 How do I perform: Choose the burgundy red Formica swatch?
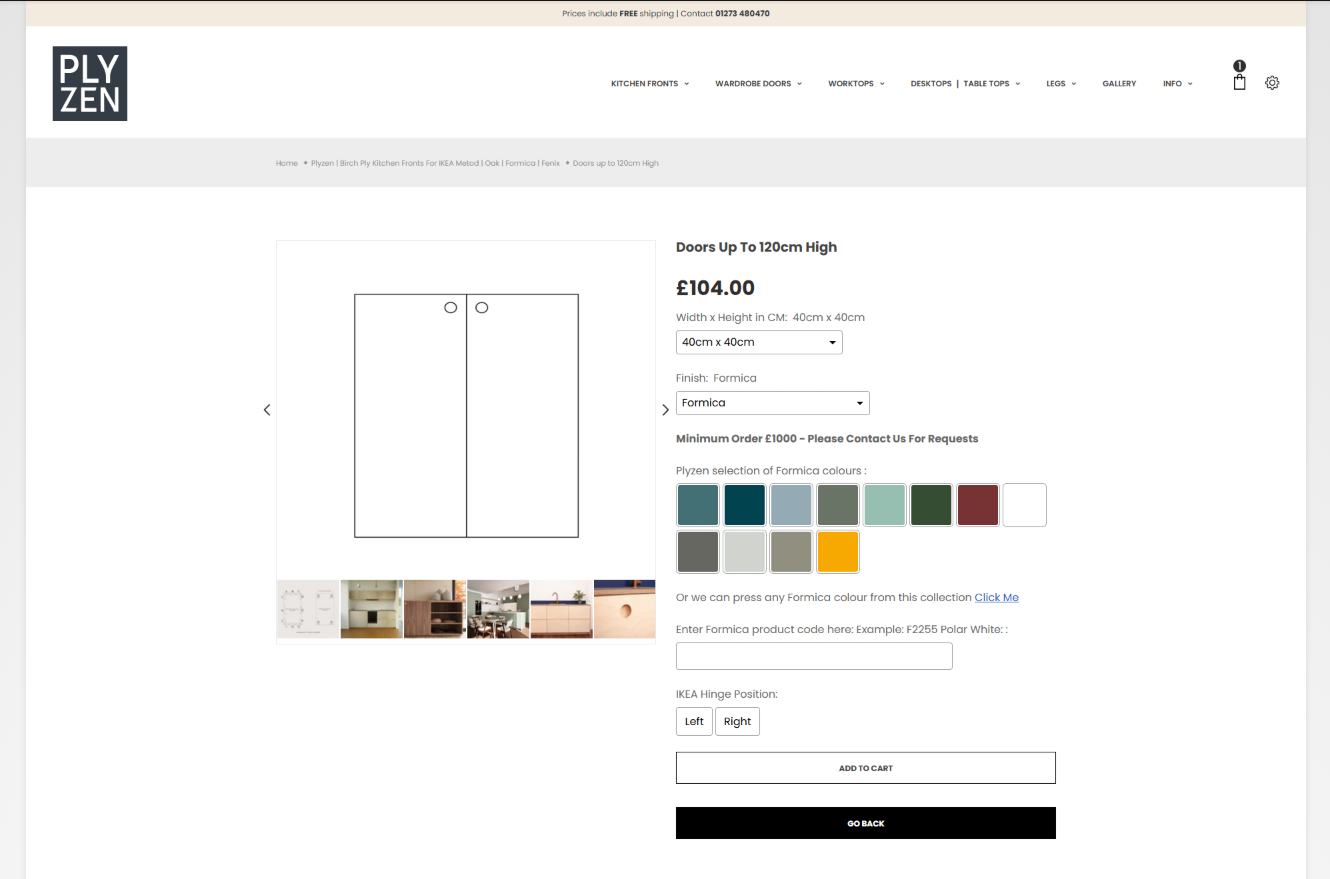coord(978,505)
